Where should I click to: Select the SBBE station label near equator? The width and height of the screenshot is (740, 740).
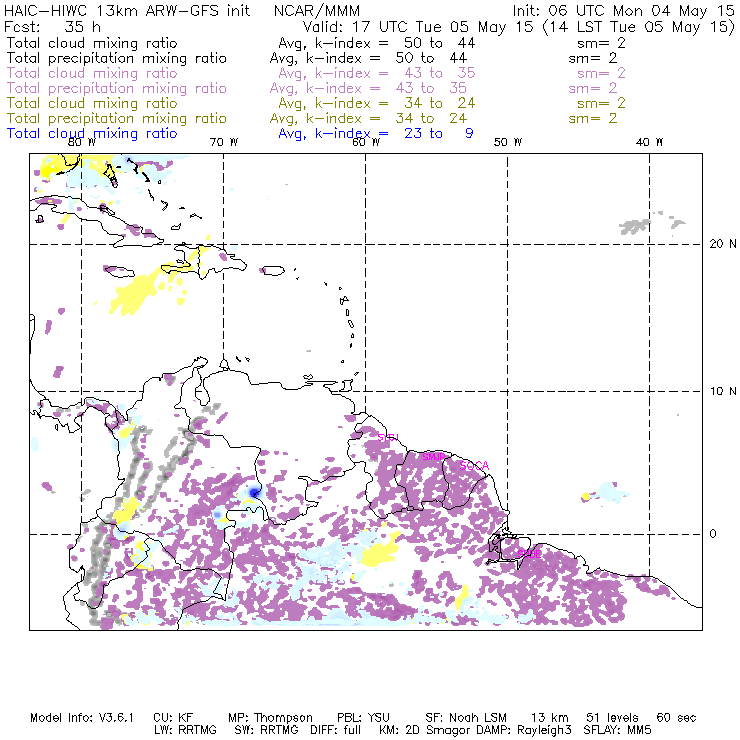(x=528, y=552)
